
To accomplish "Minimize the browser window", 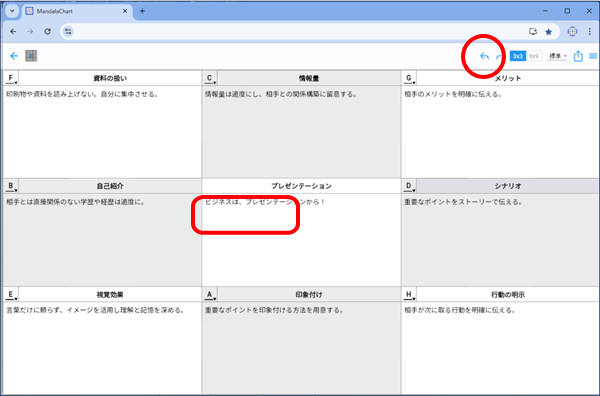I will 545,11.
